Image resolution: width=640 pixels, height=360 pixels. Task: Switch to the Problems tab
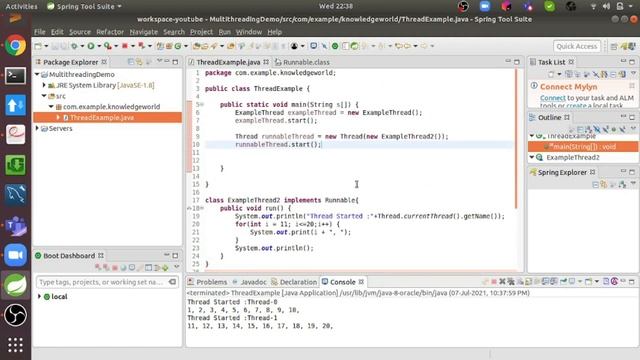click(207, 282)
